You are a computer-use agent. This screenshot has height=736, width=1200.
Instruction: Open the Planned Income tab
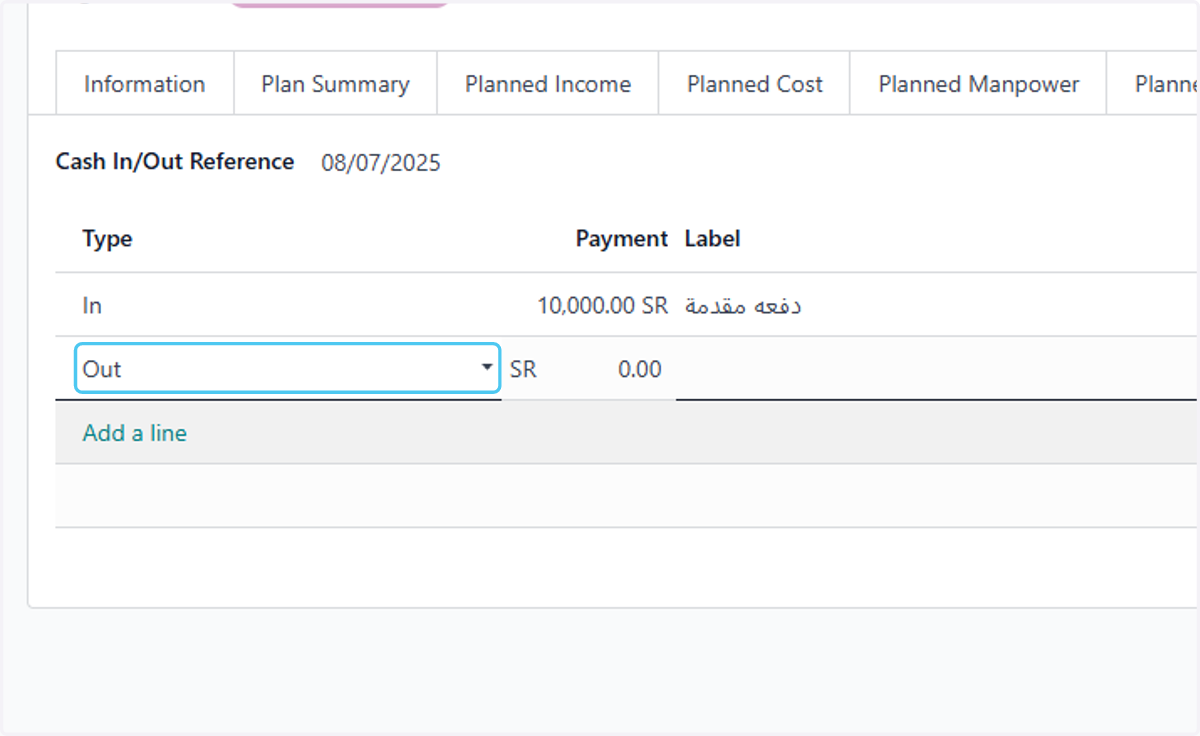point(548,84)
